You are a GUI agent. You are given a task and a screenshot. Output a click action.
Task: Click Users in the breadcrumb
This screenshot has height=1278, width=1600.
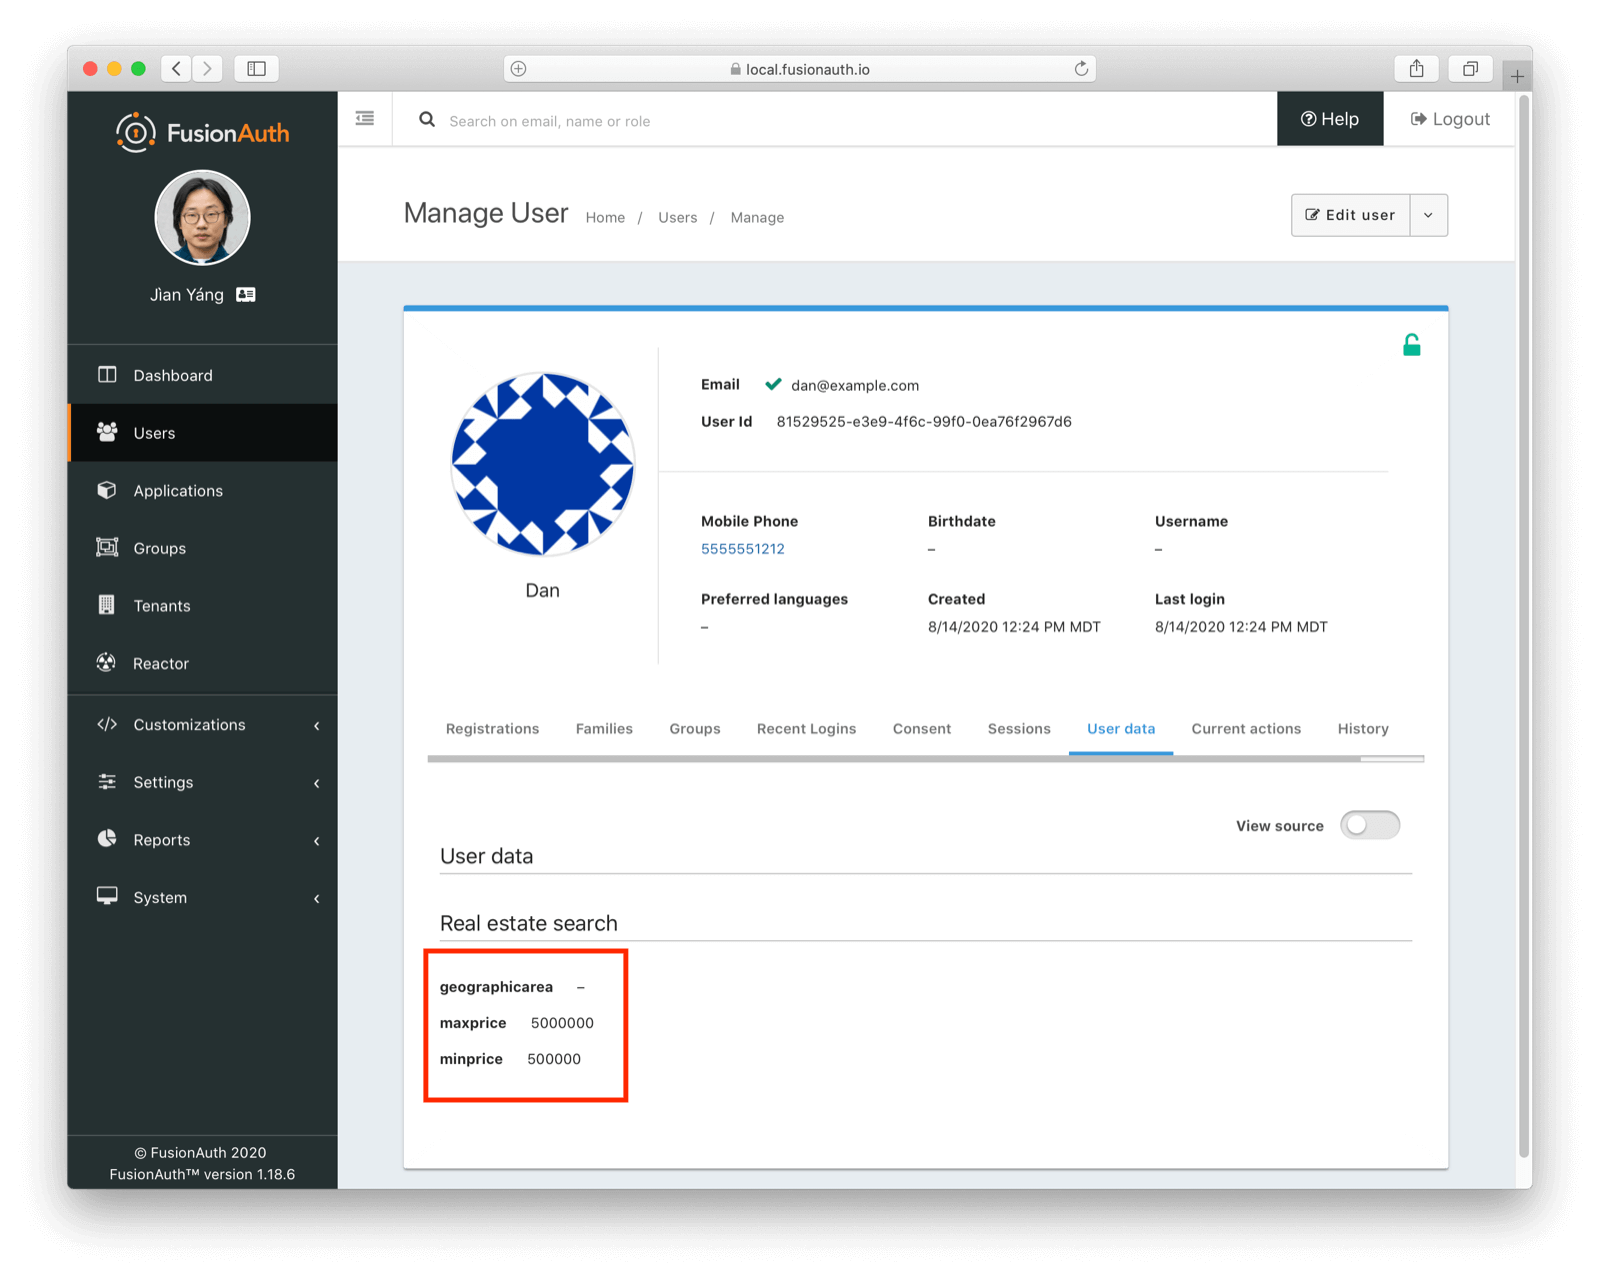point(677,217)
